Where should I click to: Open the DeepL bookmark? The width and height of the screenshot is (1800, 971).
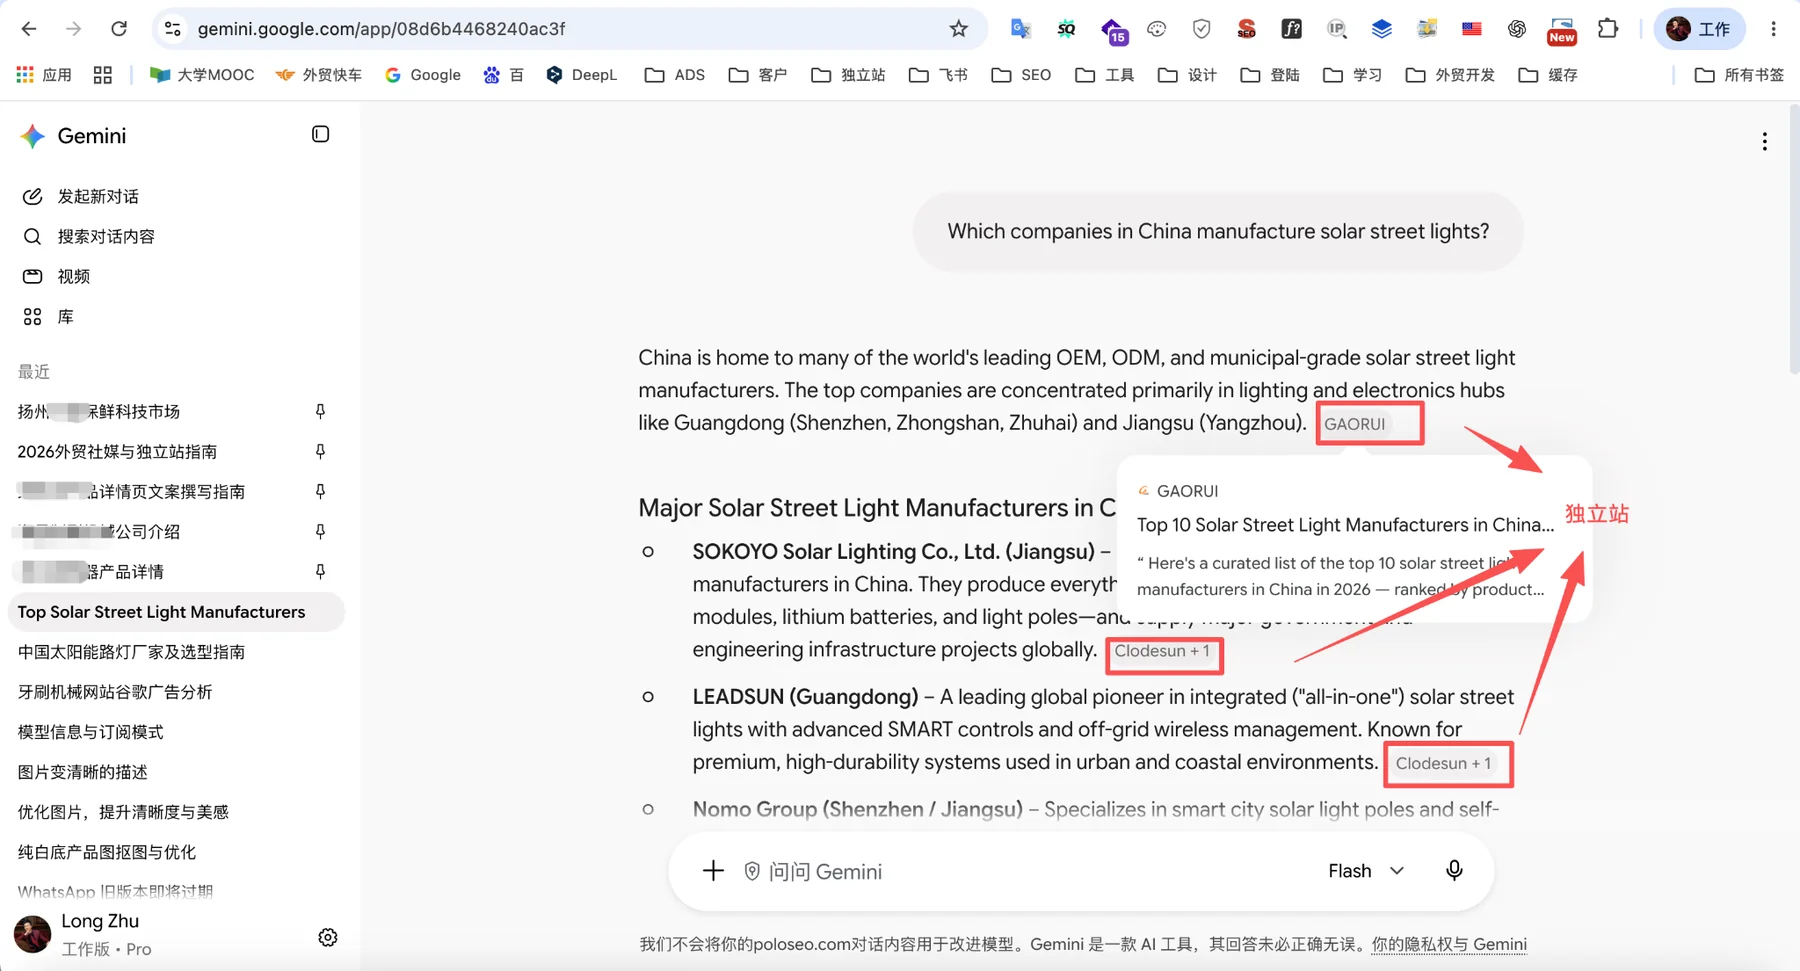click(582, 75)
